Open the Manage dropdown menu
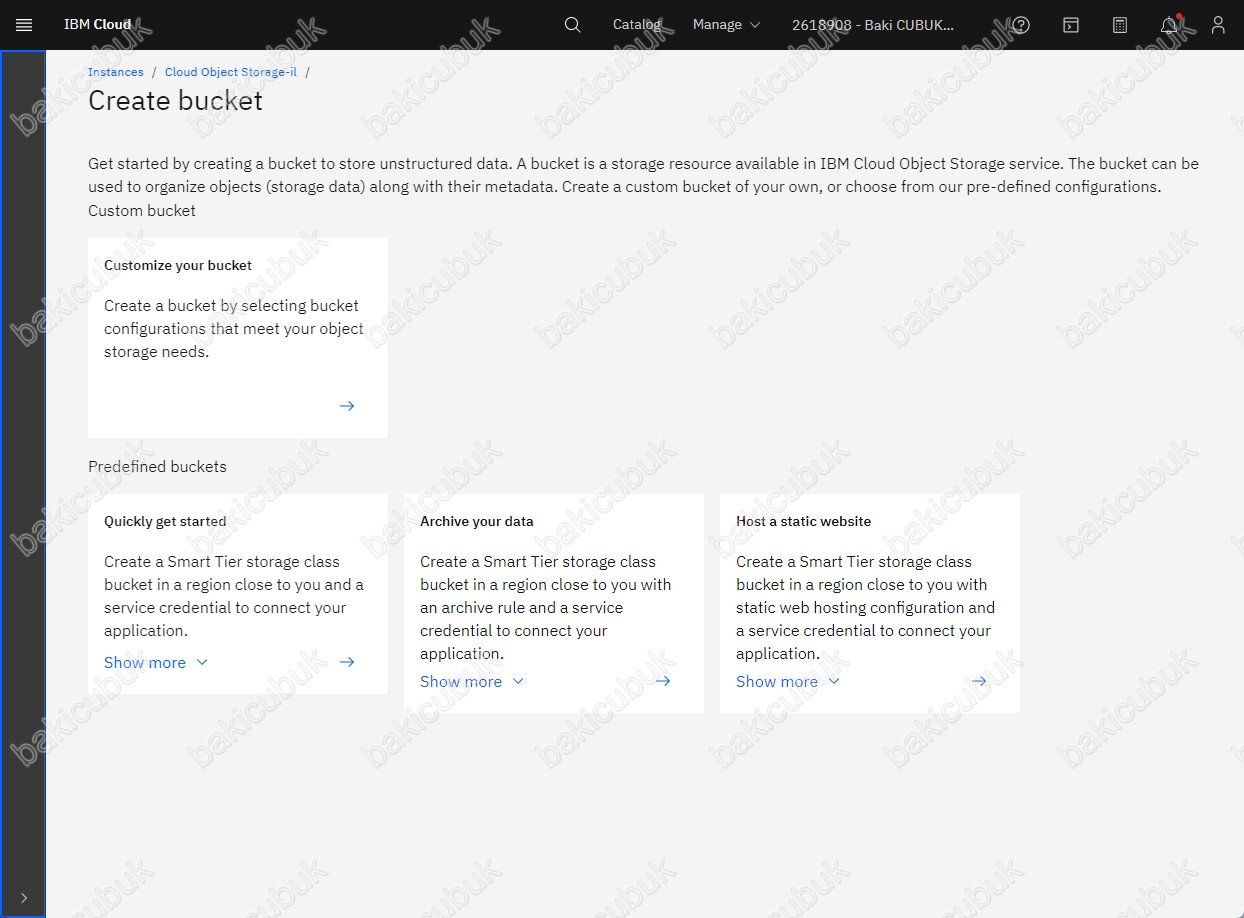Screen dimensions: 1244x918 (726, 25)
